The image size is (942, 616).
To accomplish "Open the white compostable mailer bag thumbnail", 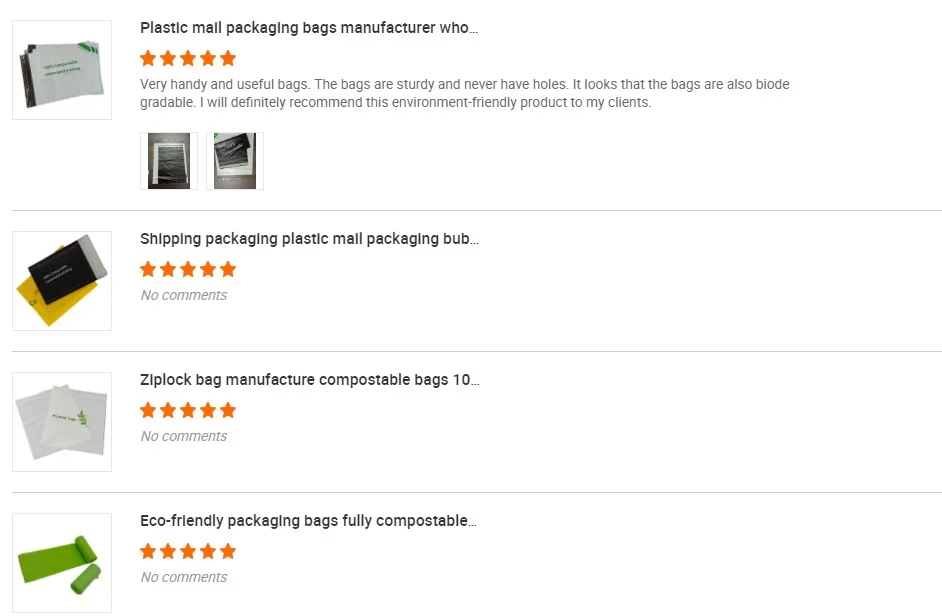I will 62,70.
